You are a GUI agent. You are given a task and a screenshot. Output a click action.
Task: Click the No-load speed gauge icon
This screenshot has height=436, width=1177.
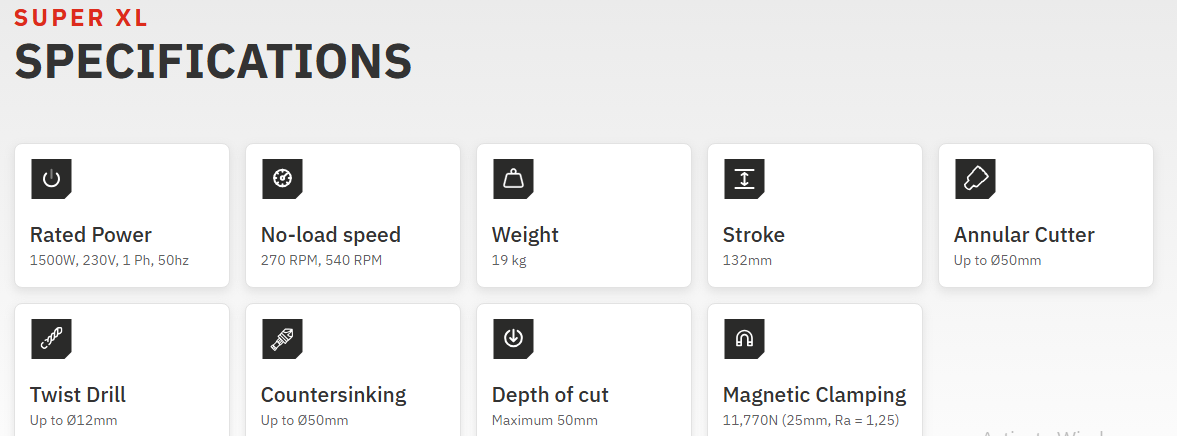pyautogui.click(x=282, y=179)
